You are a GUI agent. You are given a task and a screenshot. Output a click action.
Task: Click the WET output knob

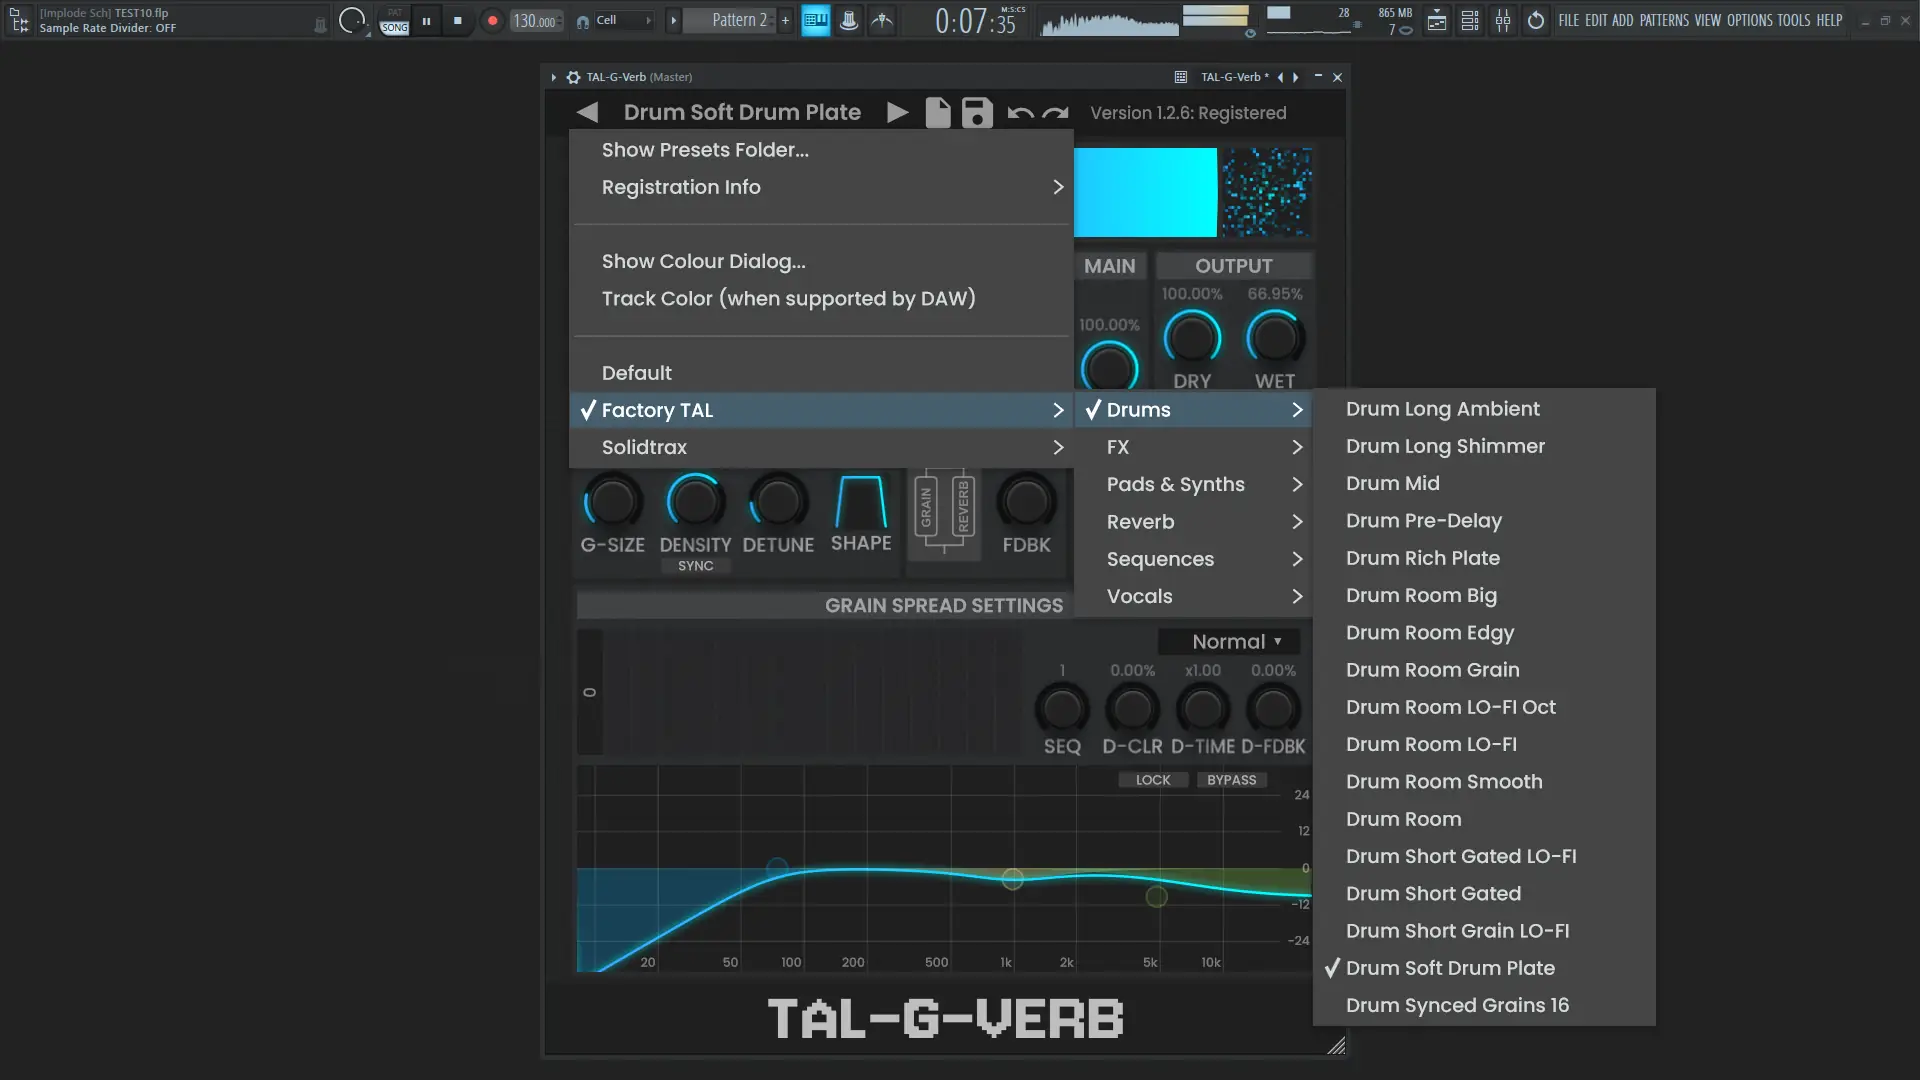click(x=1274, y=338)
